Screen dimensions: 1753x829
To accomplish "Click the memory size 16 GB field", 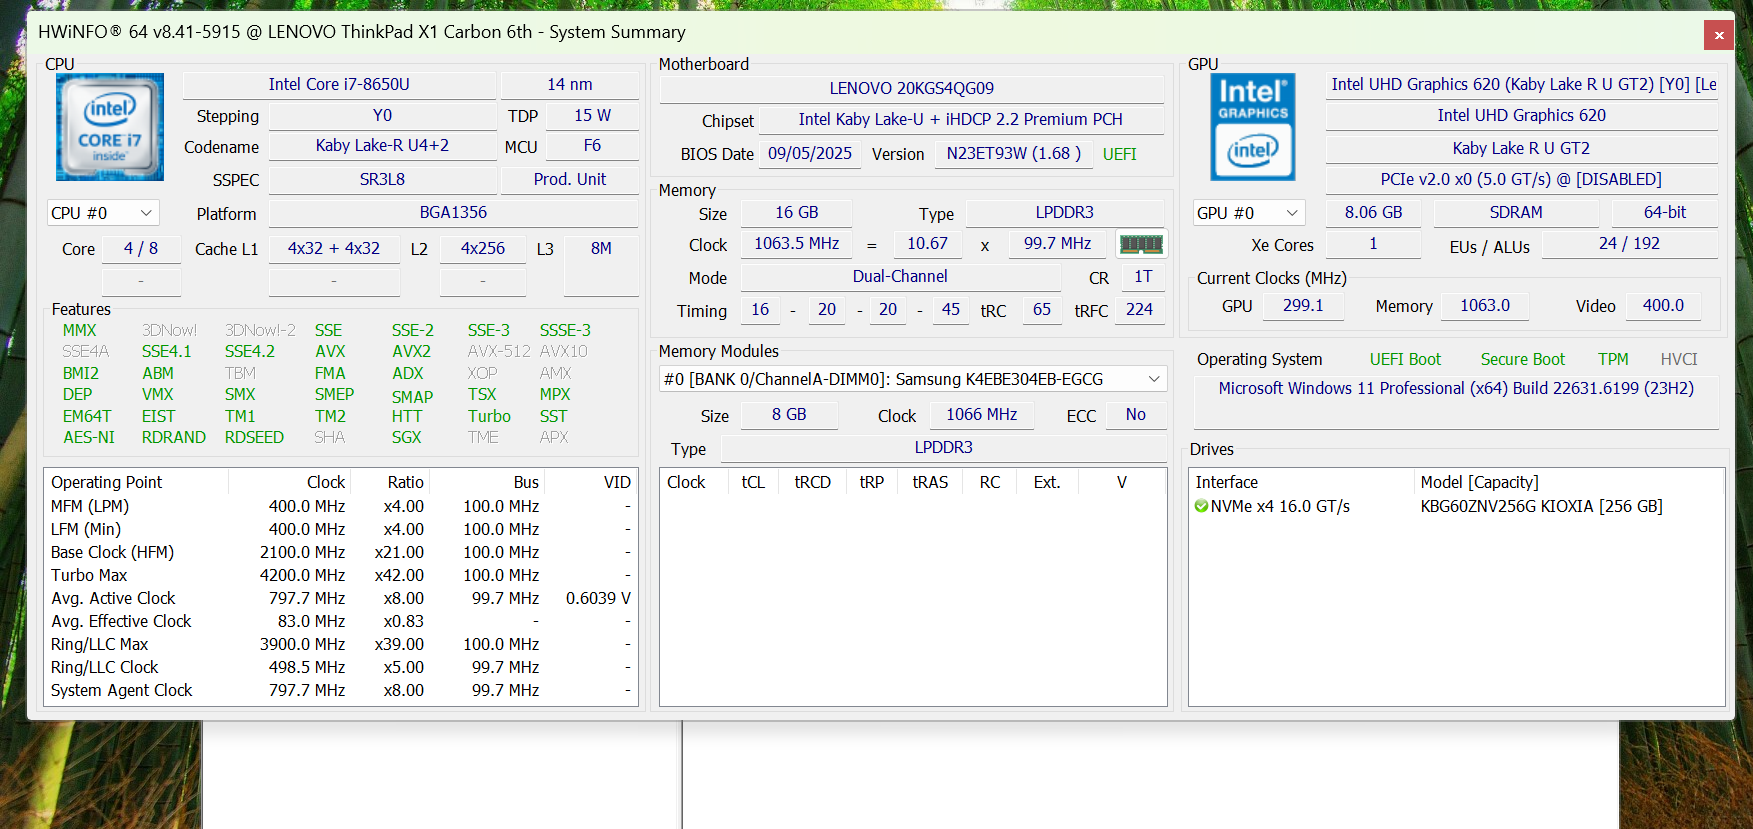I will tap(797, 213).
